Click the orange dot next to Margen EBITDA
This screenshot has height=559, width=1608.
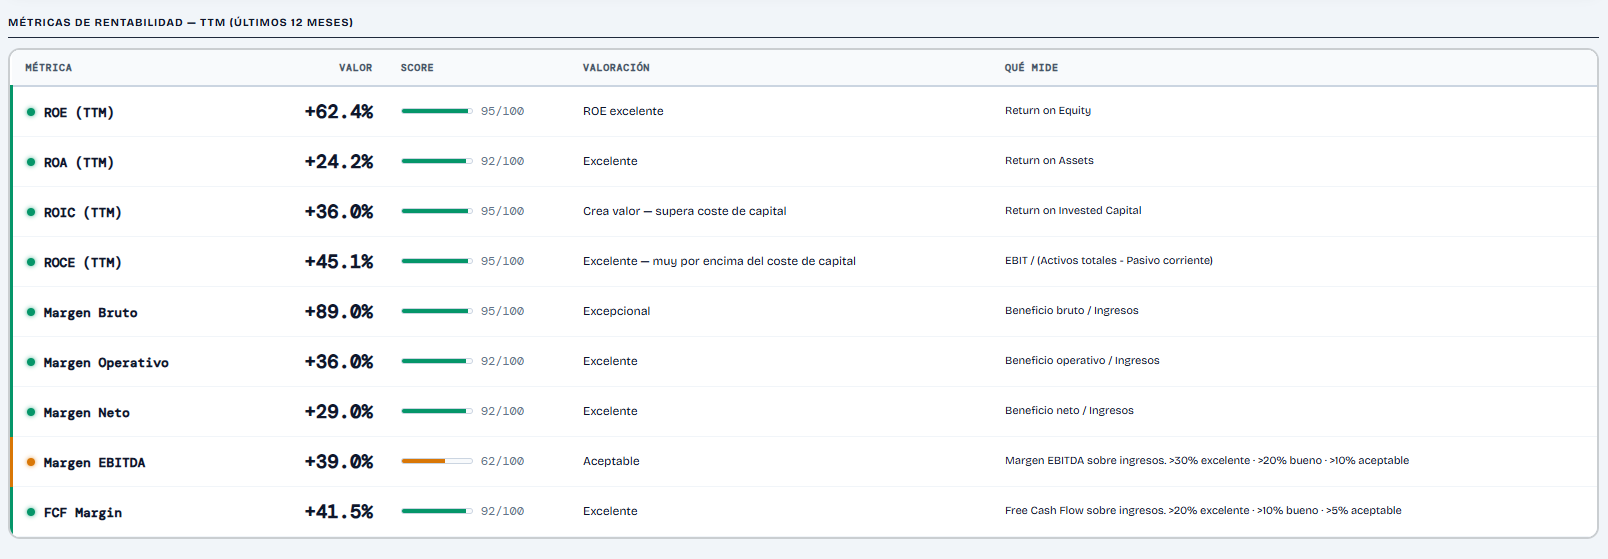pos(31,462)
